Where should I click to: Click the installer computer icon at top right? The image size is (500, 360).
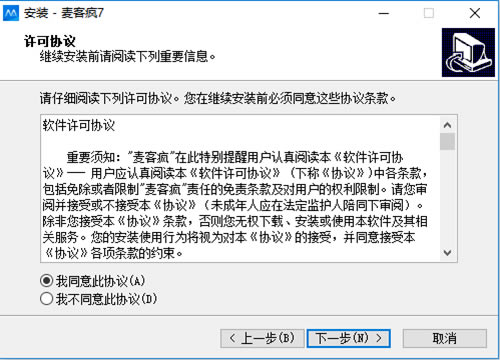(x=468, y=52)
